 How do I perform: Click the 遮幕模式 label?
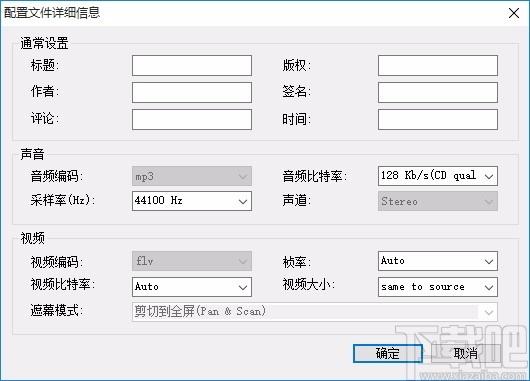(x=57, y=310)
